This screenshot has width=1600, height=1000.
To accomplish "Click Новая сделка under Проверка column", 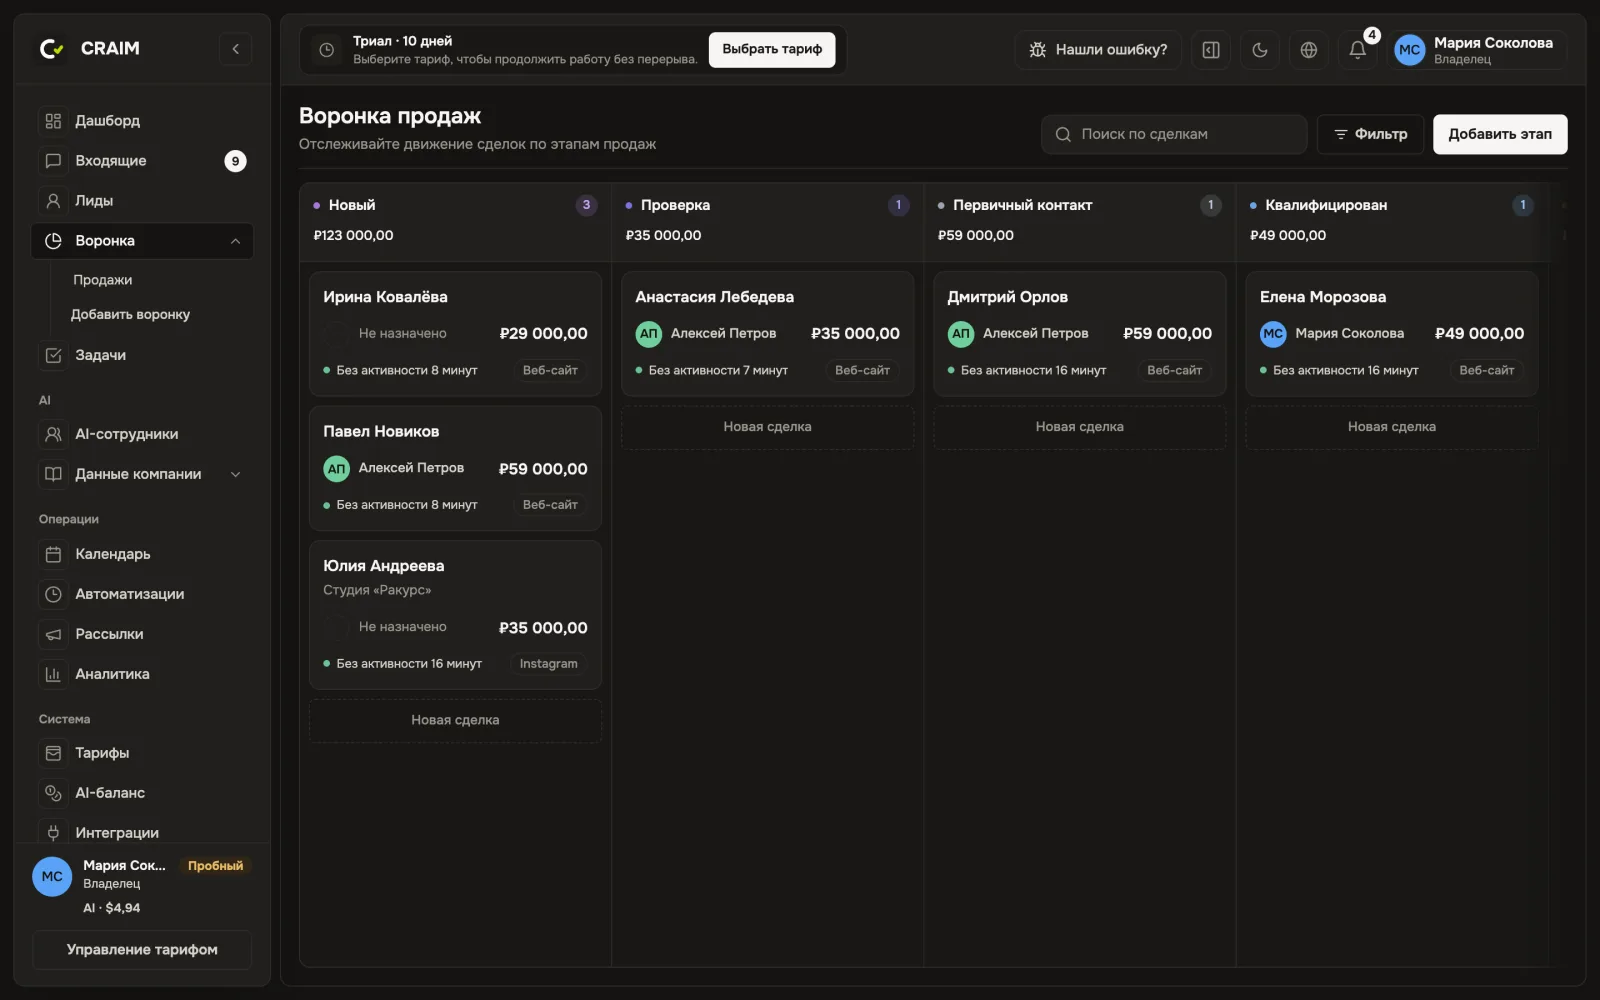I will [x=768, y=427].
